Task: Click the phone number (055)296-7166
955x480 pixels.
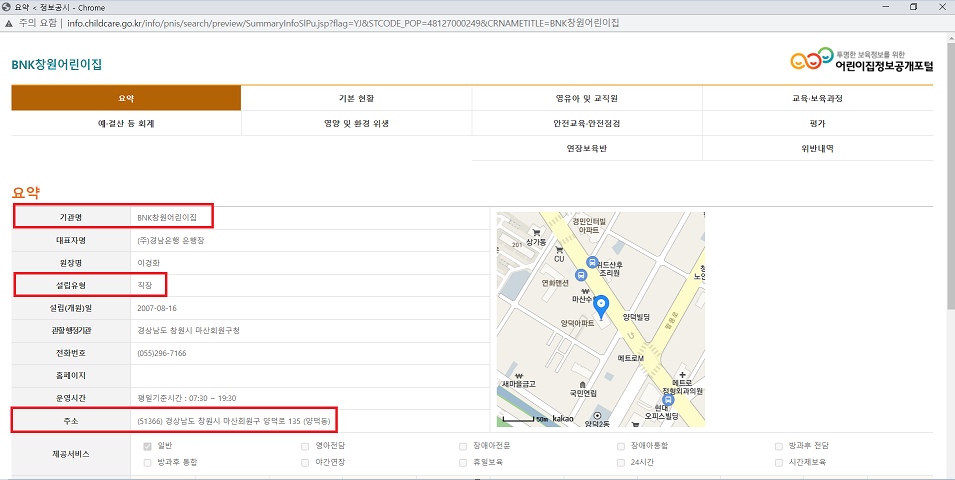Action: 162,353
